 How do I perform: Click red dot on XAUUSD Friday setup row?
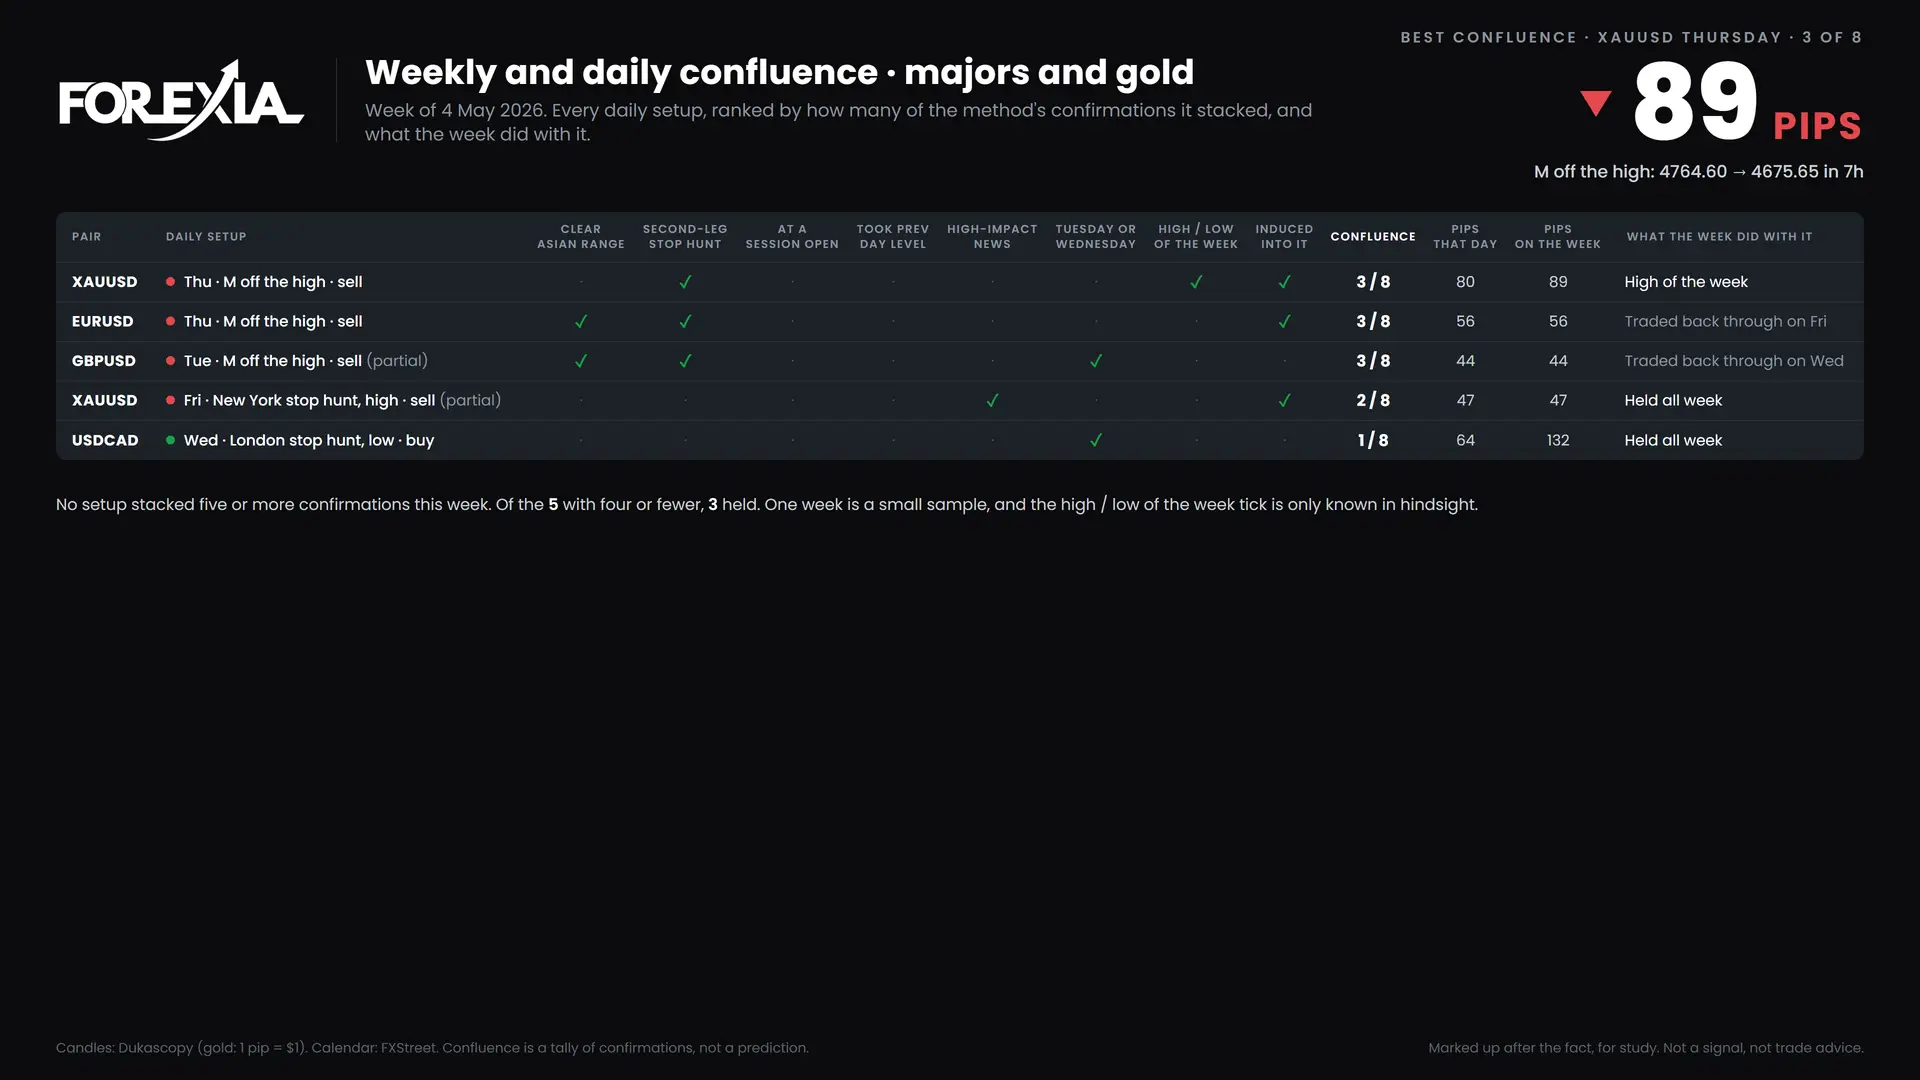click(x=170, y=400)
